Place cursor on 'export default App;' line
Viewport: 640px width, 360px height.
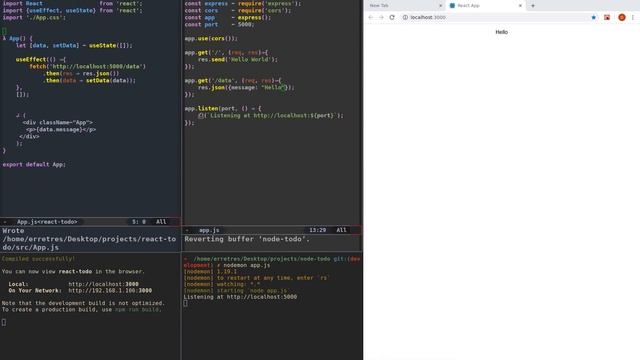point(34,164)
